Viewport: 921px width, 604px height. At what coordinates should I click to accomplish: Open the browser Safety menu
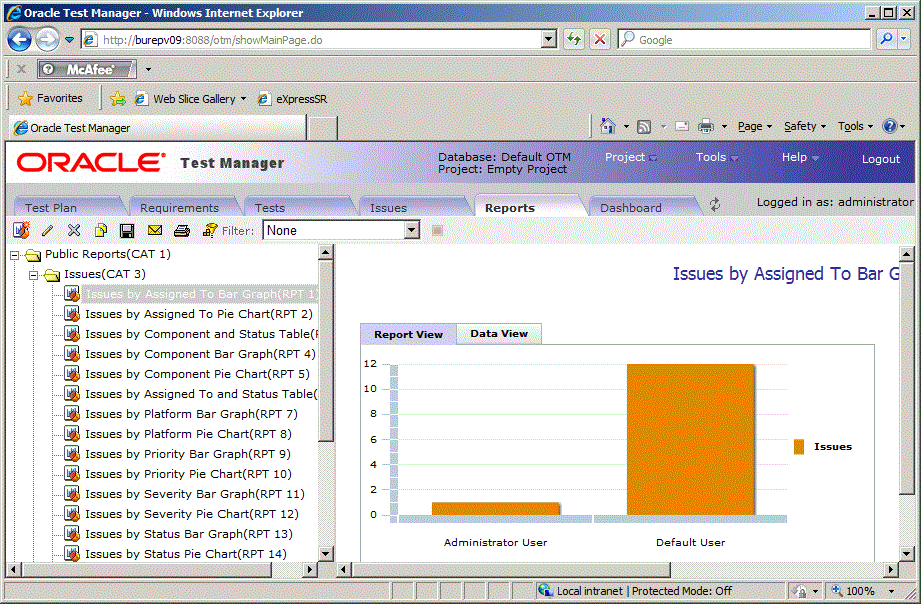click(805, 126)
